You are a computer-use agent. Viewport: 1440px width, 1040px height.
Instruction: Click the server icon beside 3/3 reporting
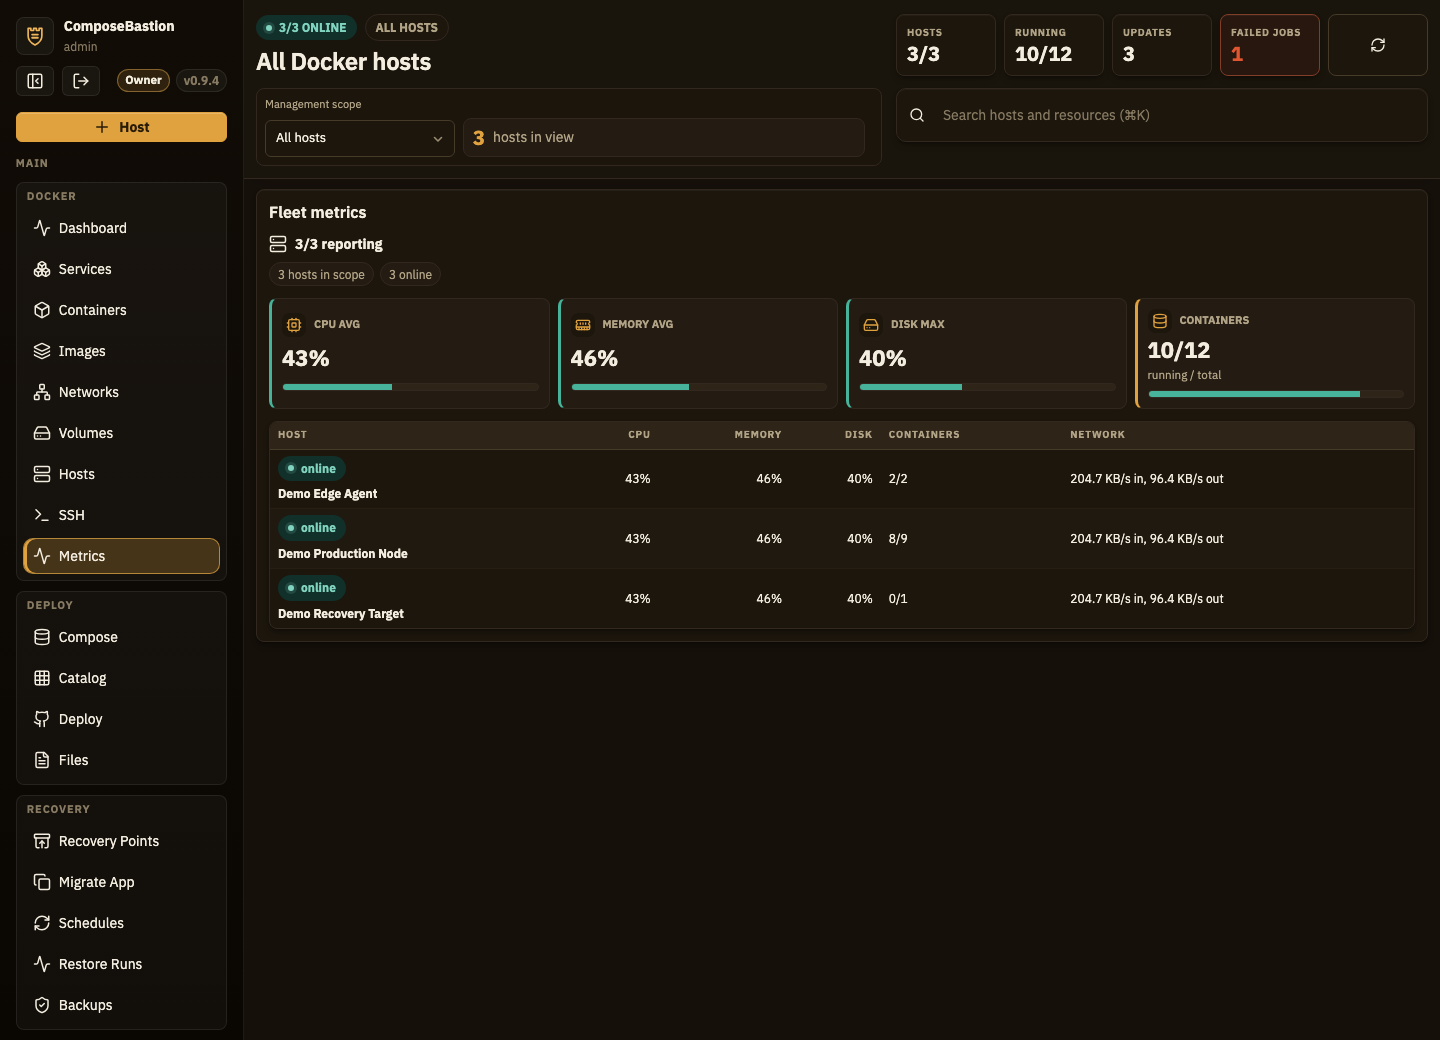278,244
